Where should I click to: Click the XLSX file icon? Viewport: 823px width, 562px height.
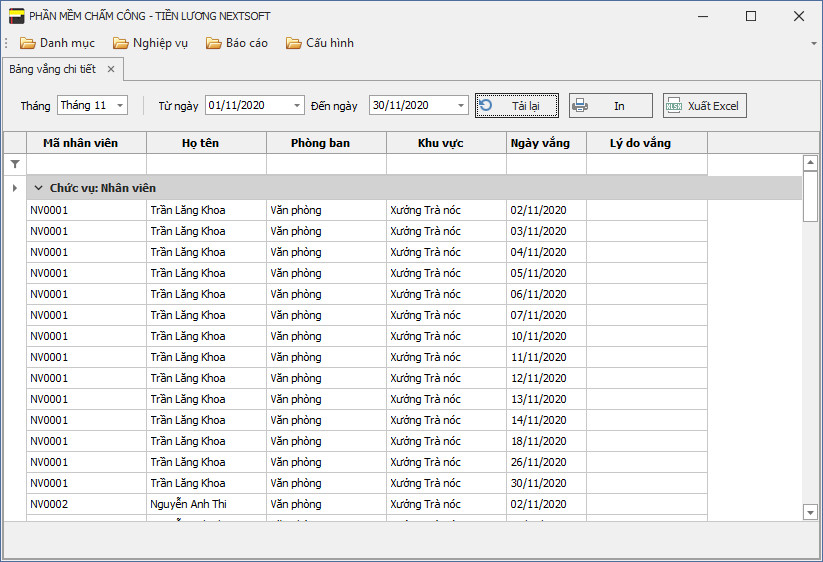click(x=673, y=105)
